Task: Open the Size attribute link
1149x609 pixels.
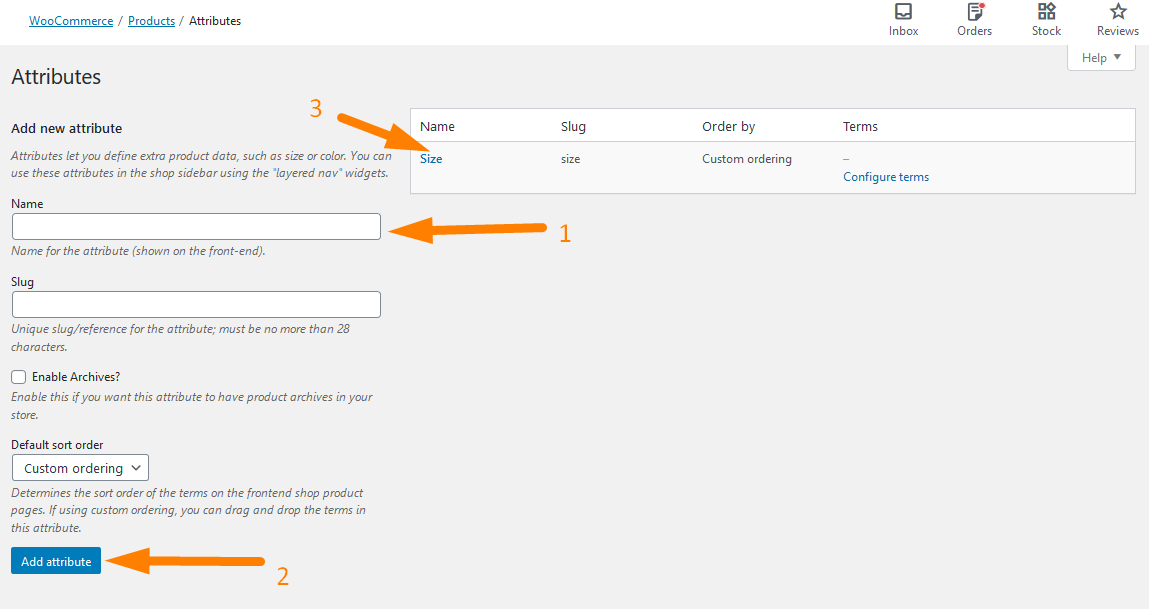Action: click(x=431, y=158)
